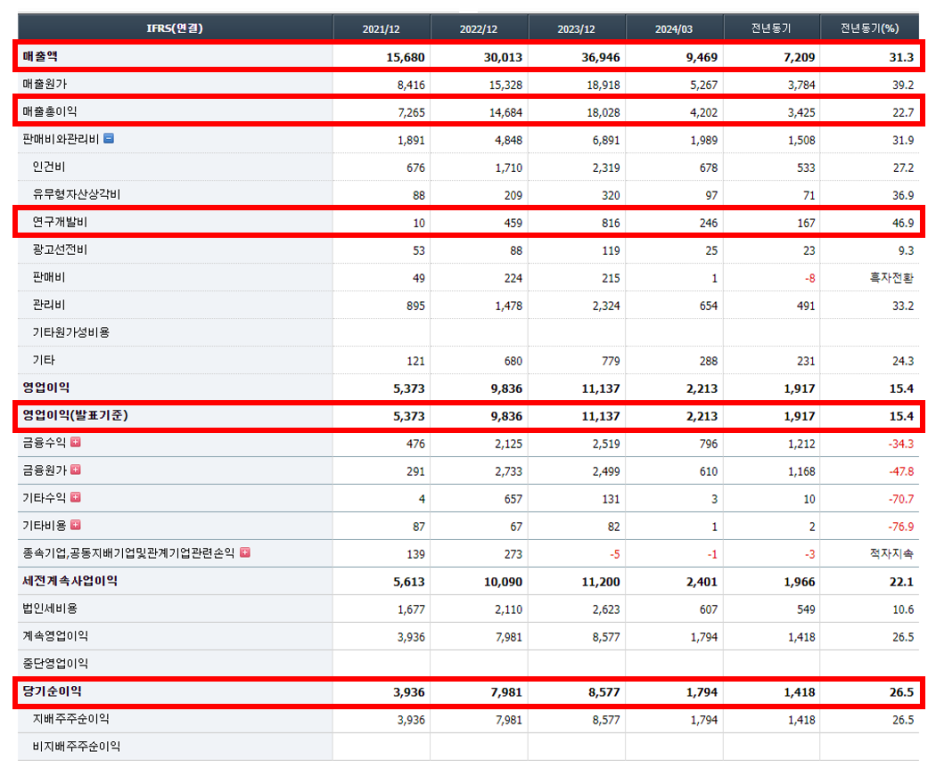This screenshot has width=936, height=768.
Task: Expand the 금융수익 row plus icon
Action: (x=75, y=442)
